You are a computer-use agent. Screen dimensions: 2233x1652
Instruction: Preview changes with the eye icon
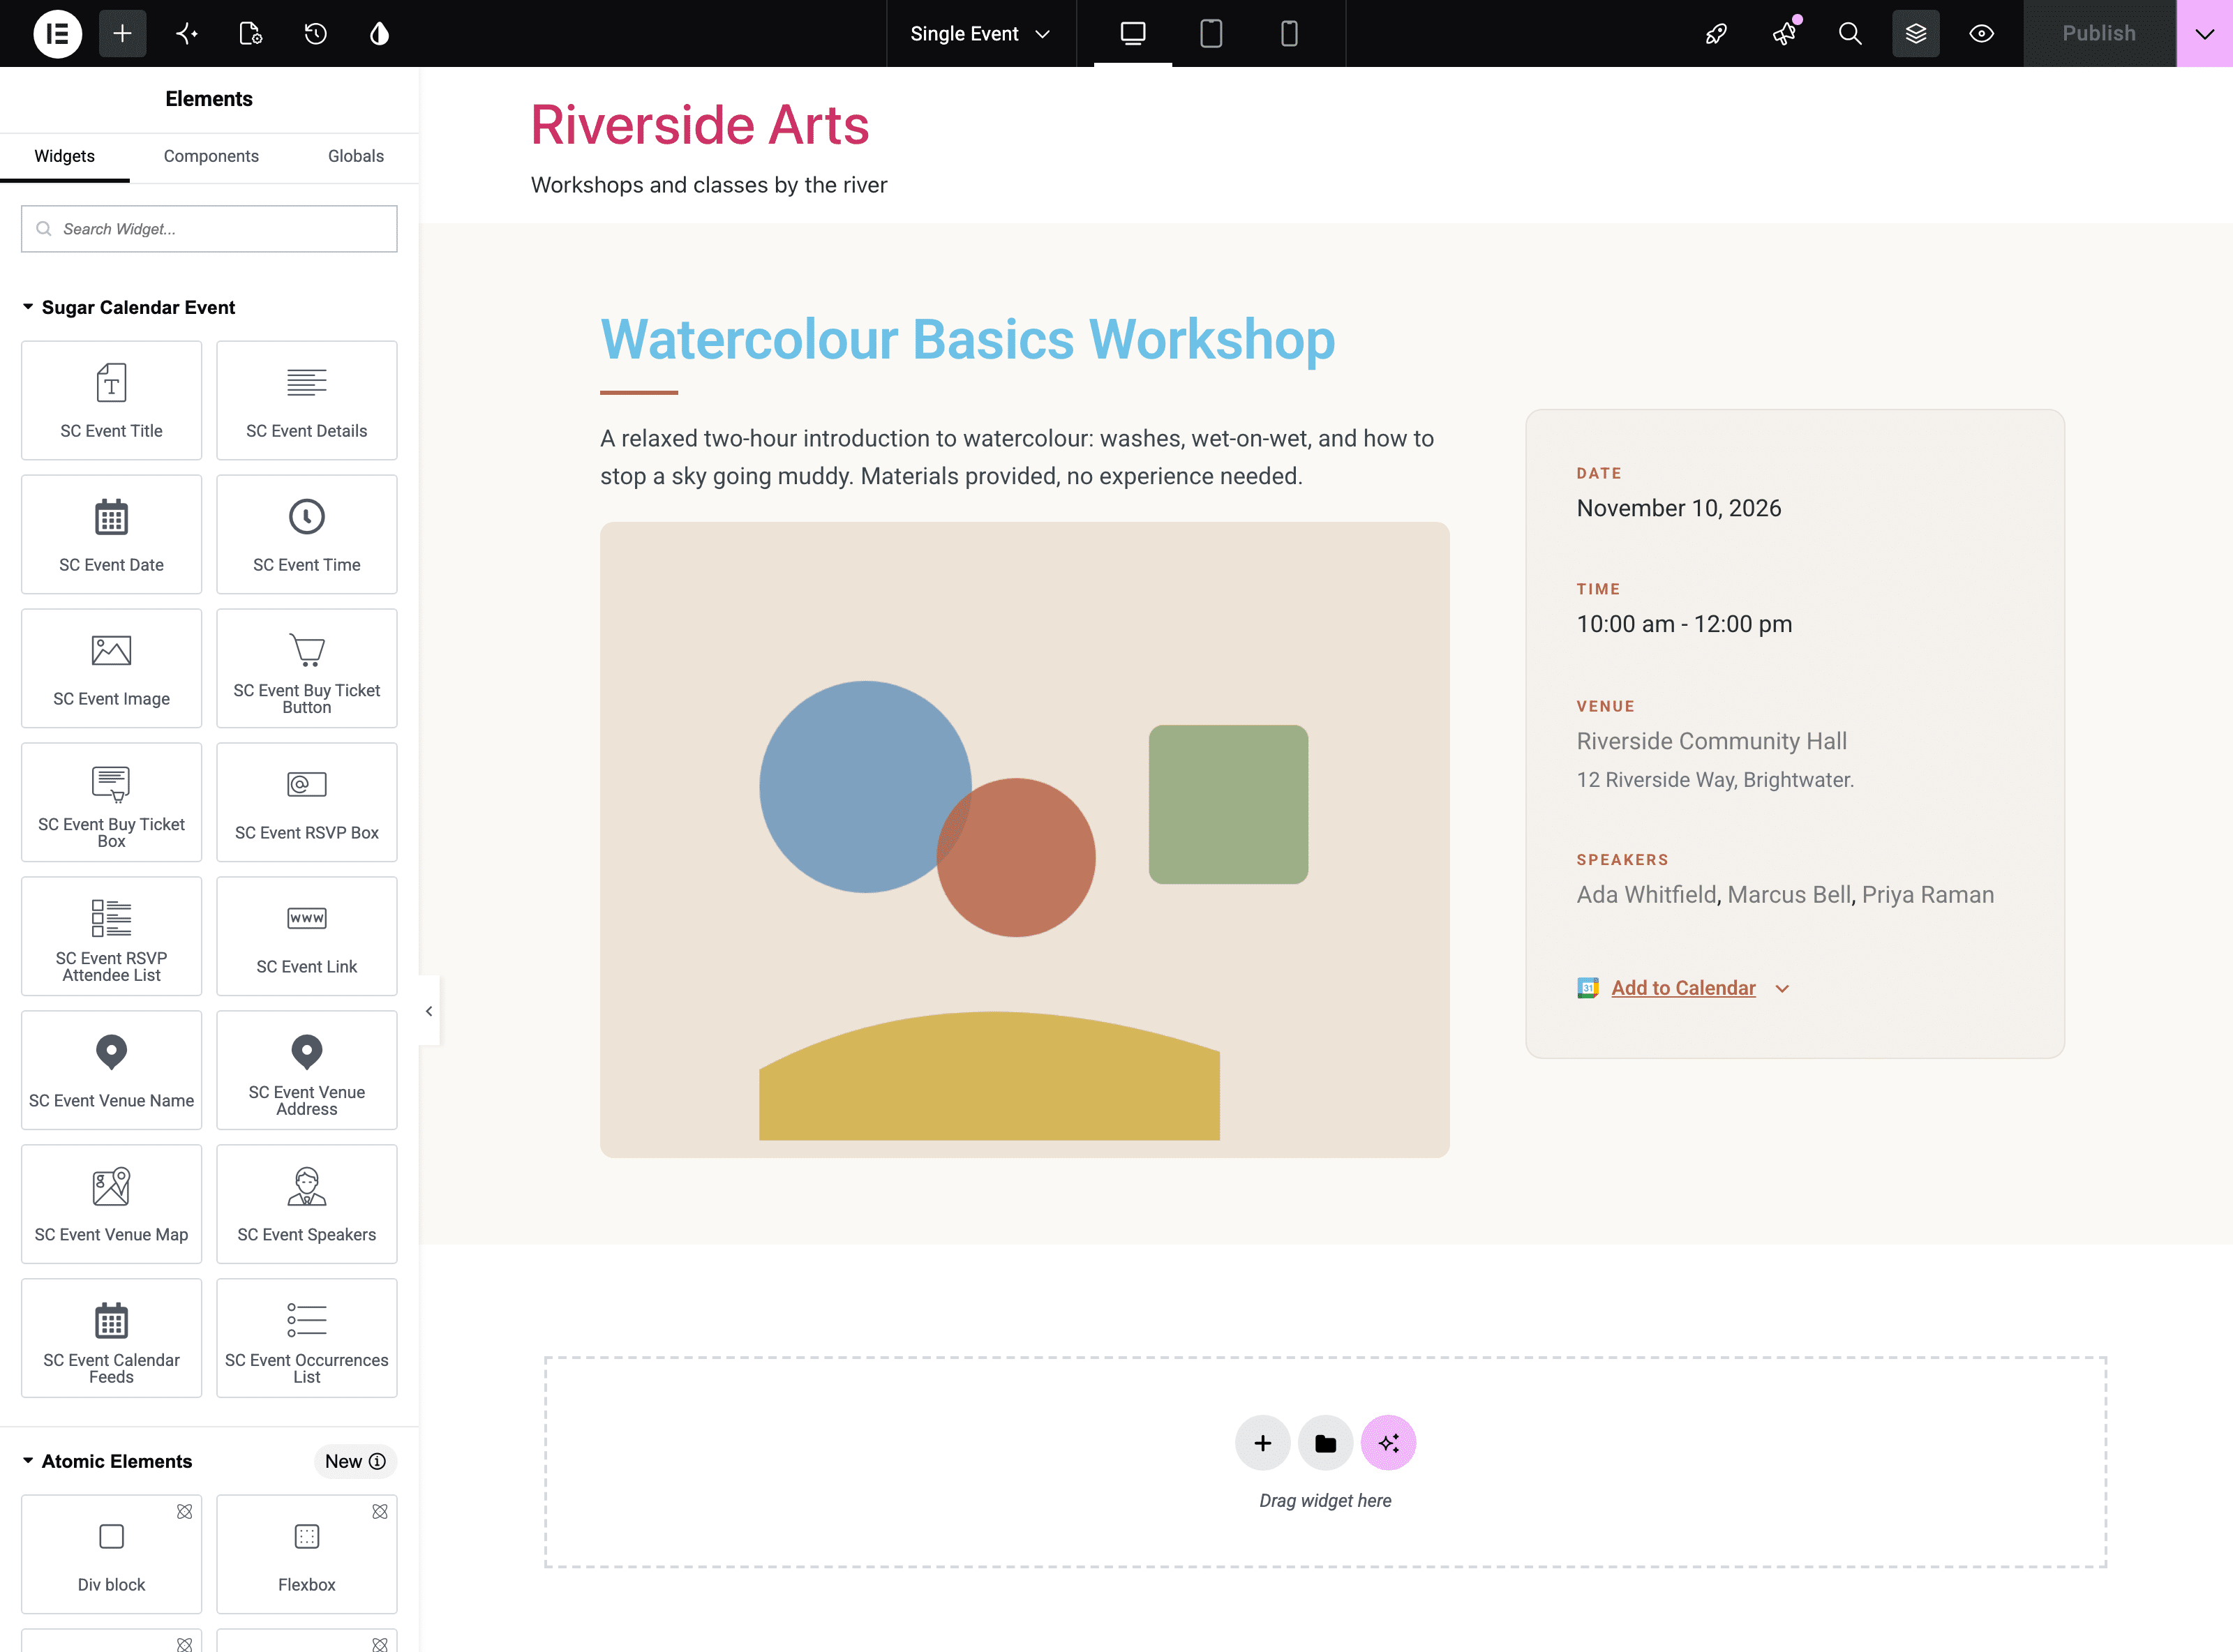click(1982, 34)
